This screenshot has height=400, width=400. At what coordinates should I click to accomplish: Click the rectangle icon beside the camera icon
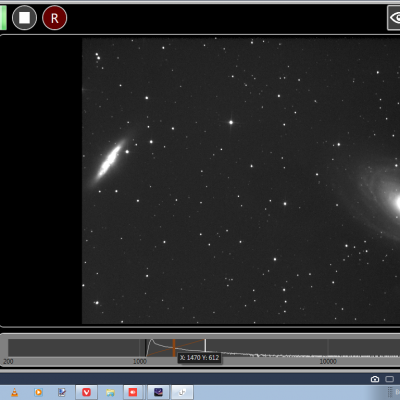(389, 379)
